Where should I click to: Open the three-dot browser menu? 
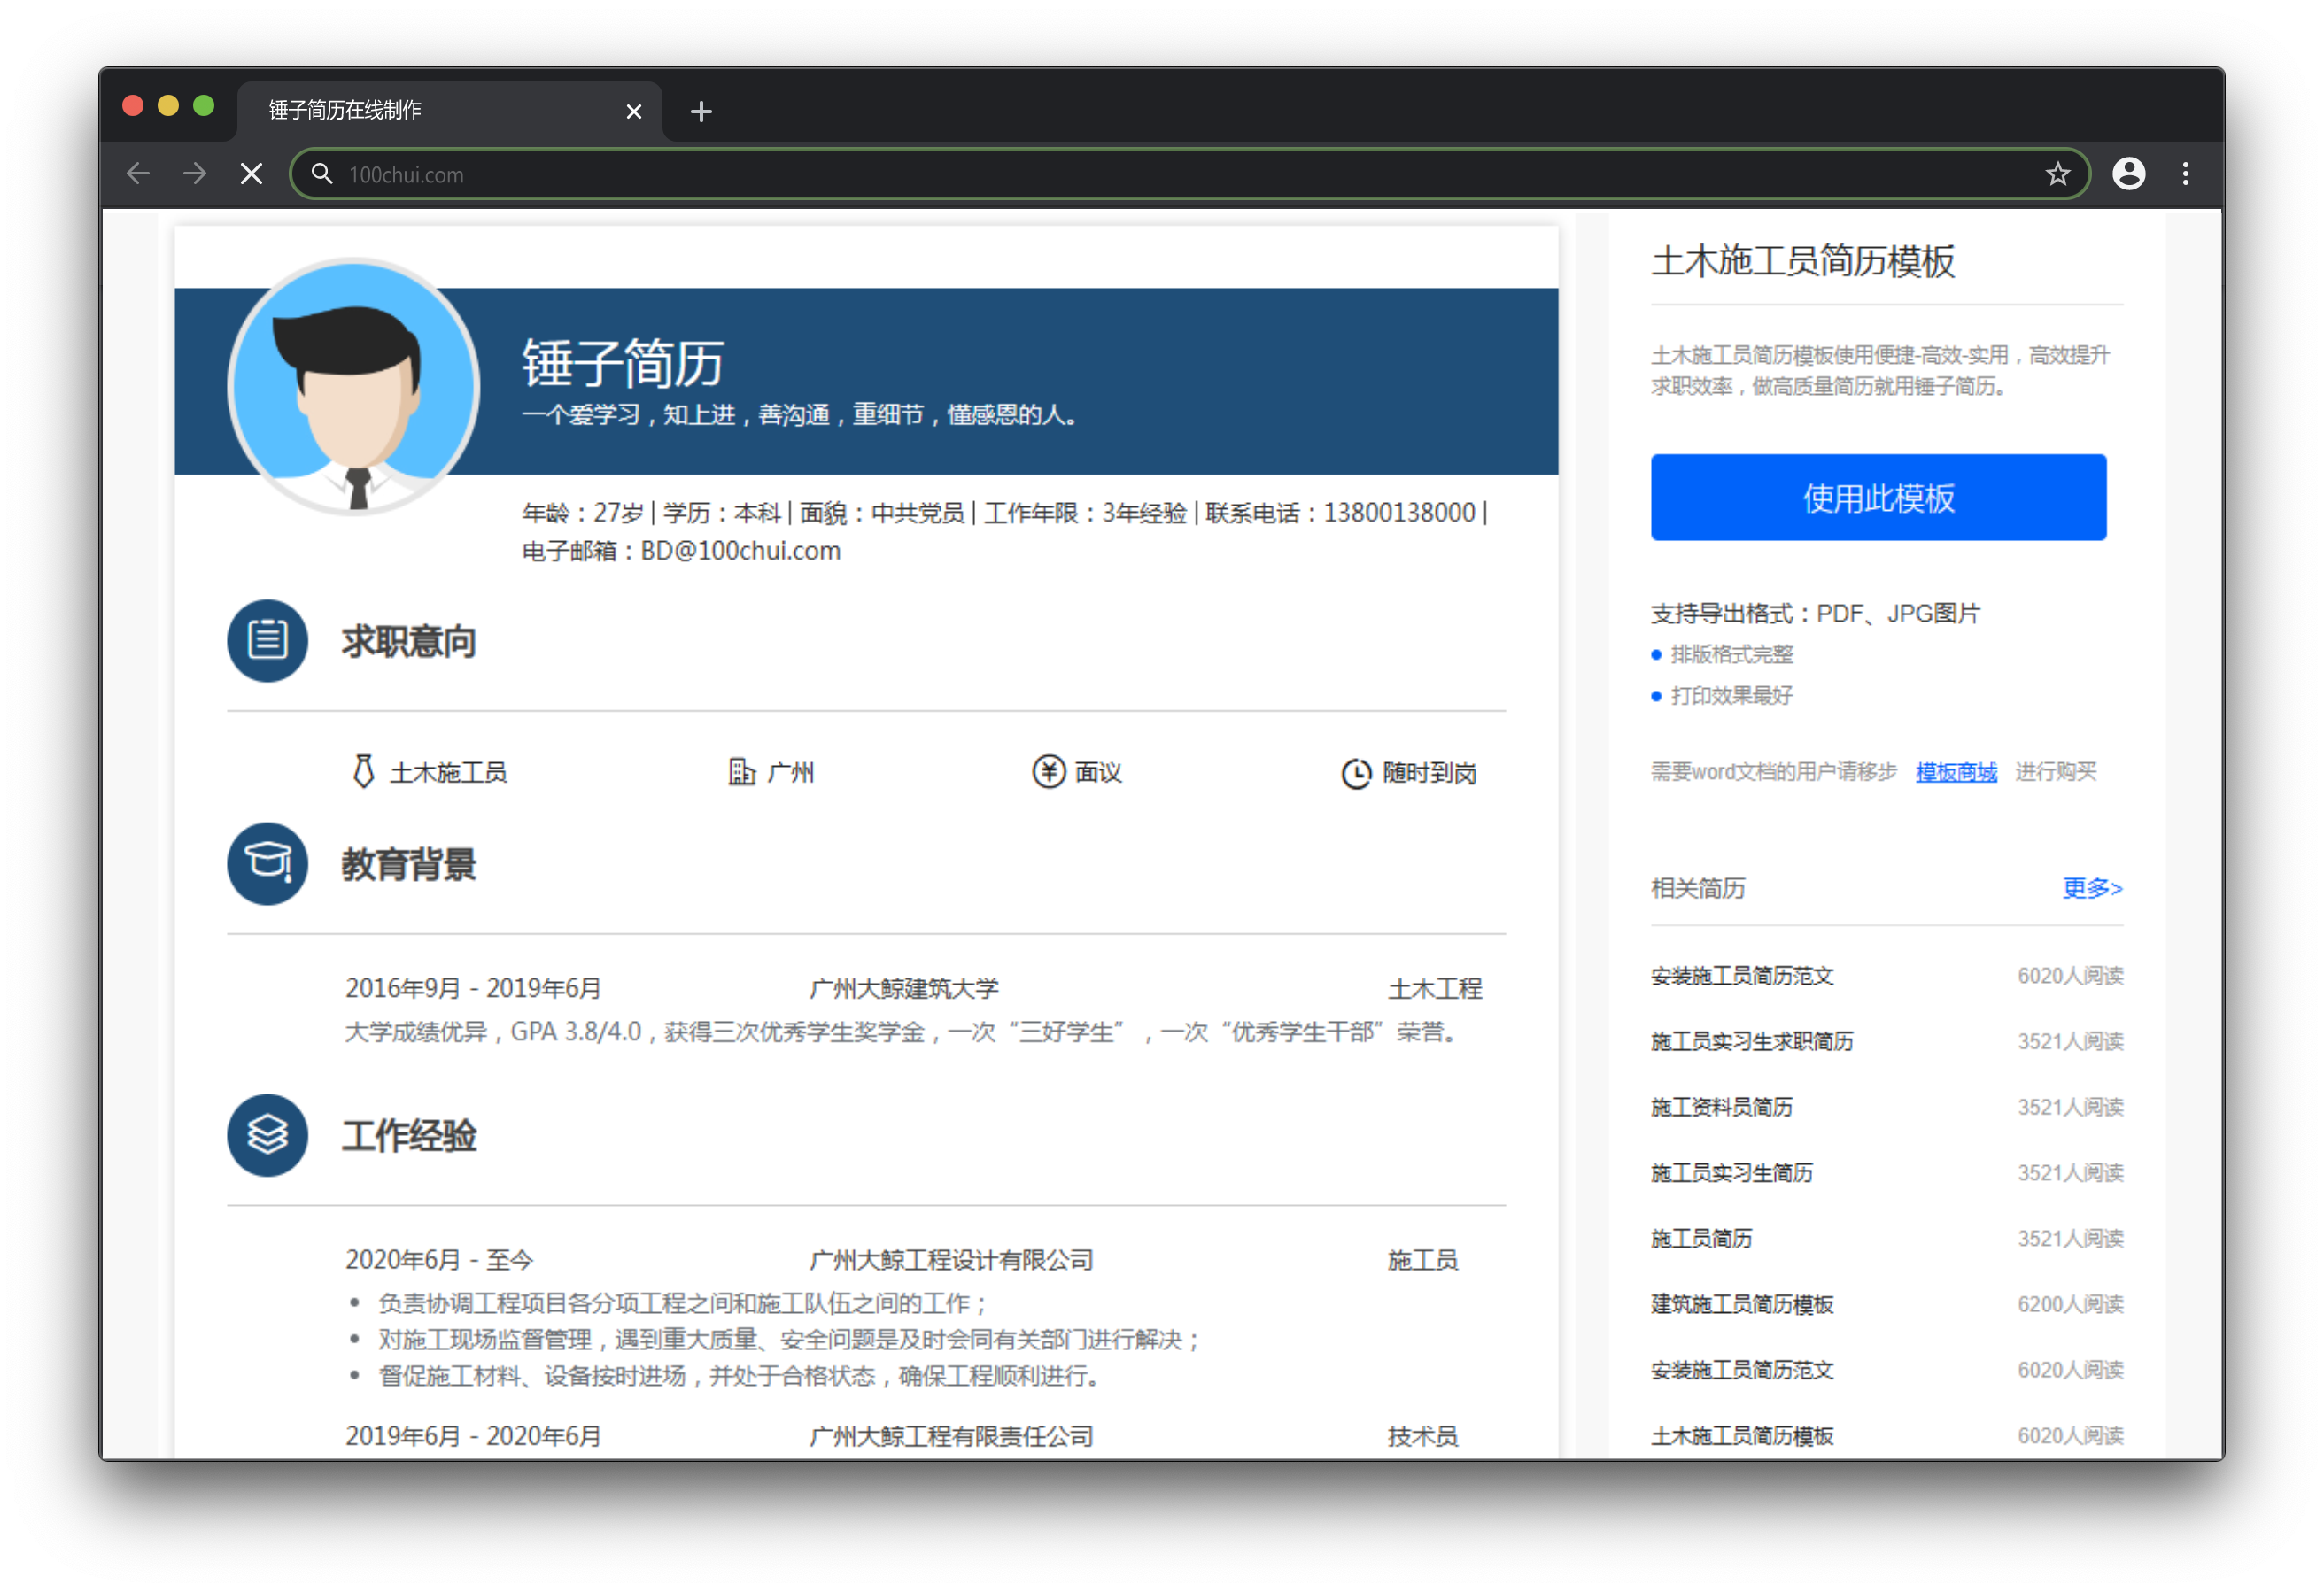click(2185, 174)
